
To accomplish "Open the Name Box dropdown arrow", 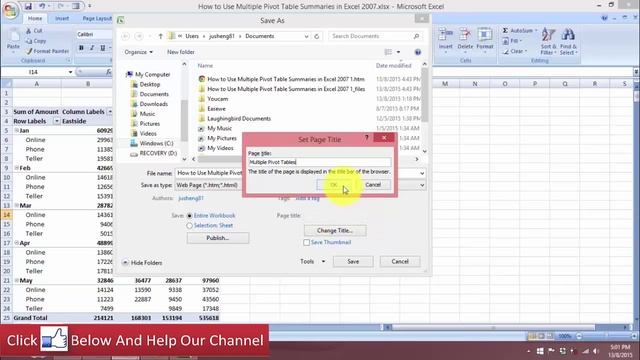I will pos(70,72).
